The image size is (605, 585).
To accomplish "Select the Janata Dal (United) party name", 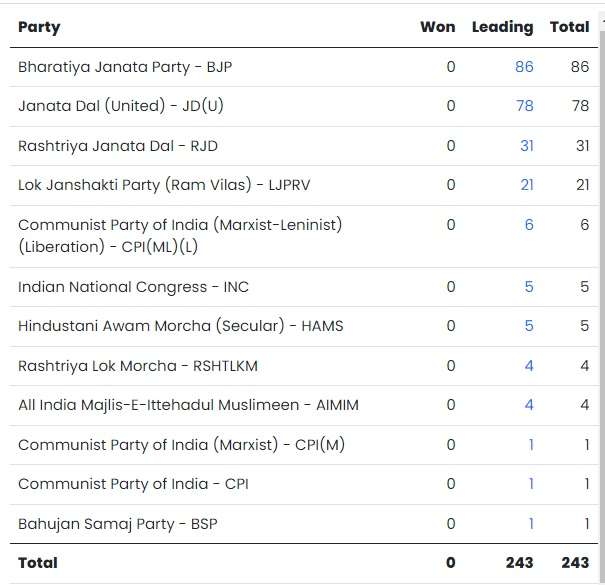I will coord(120,106).
